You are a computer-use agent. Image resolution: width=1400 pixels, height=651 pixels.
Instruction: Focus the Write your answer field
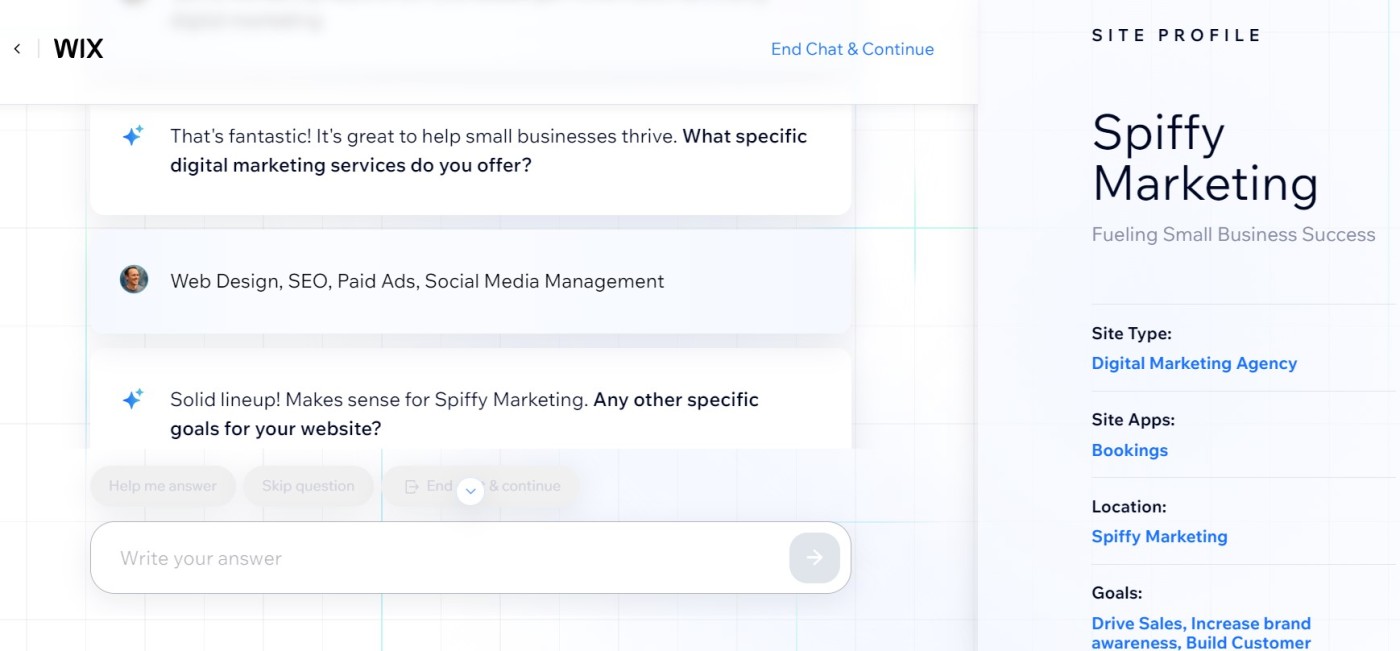pyautogui.click(x=440, y=558)
